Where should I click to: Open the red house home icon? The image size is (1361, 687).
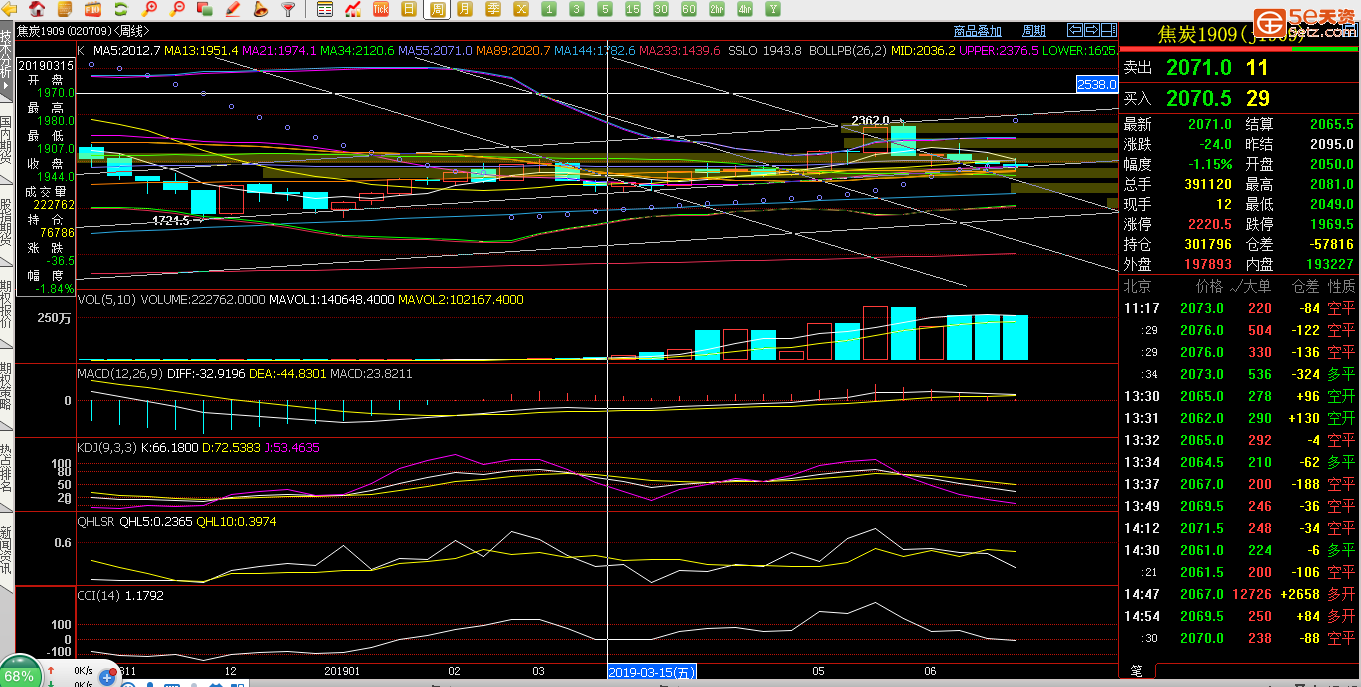[x=37, y=9]
